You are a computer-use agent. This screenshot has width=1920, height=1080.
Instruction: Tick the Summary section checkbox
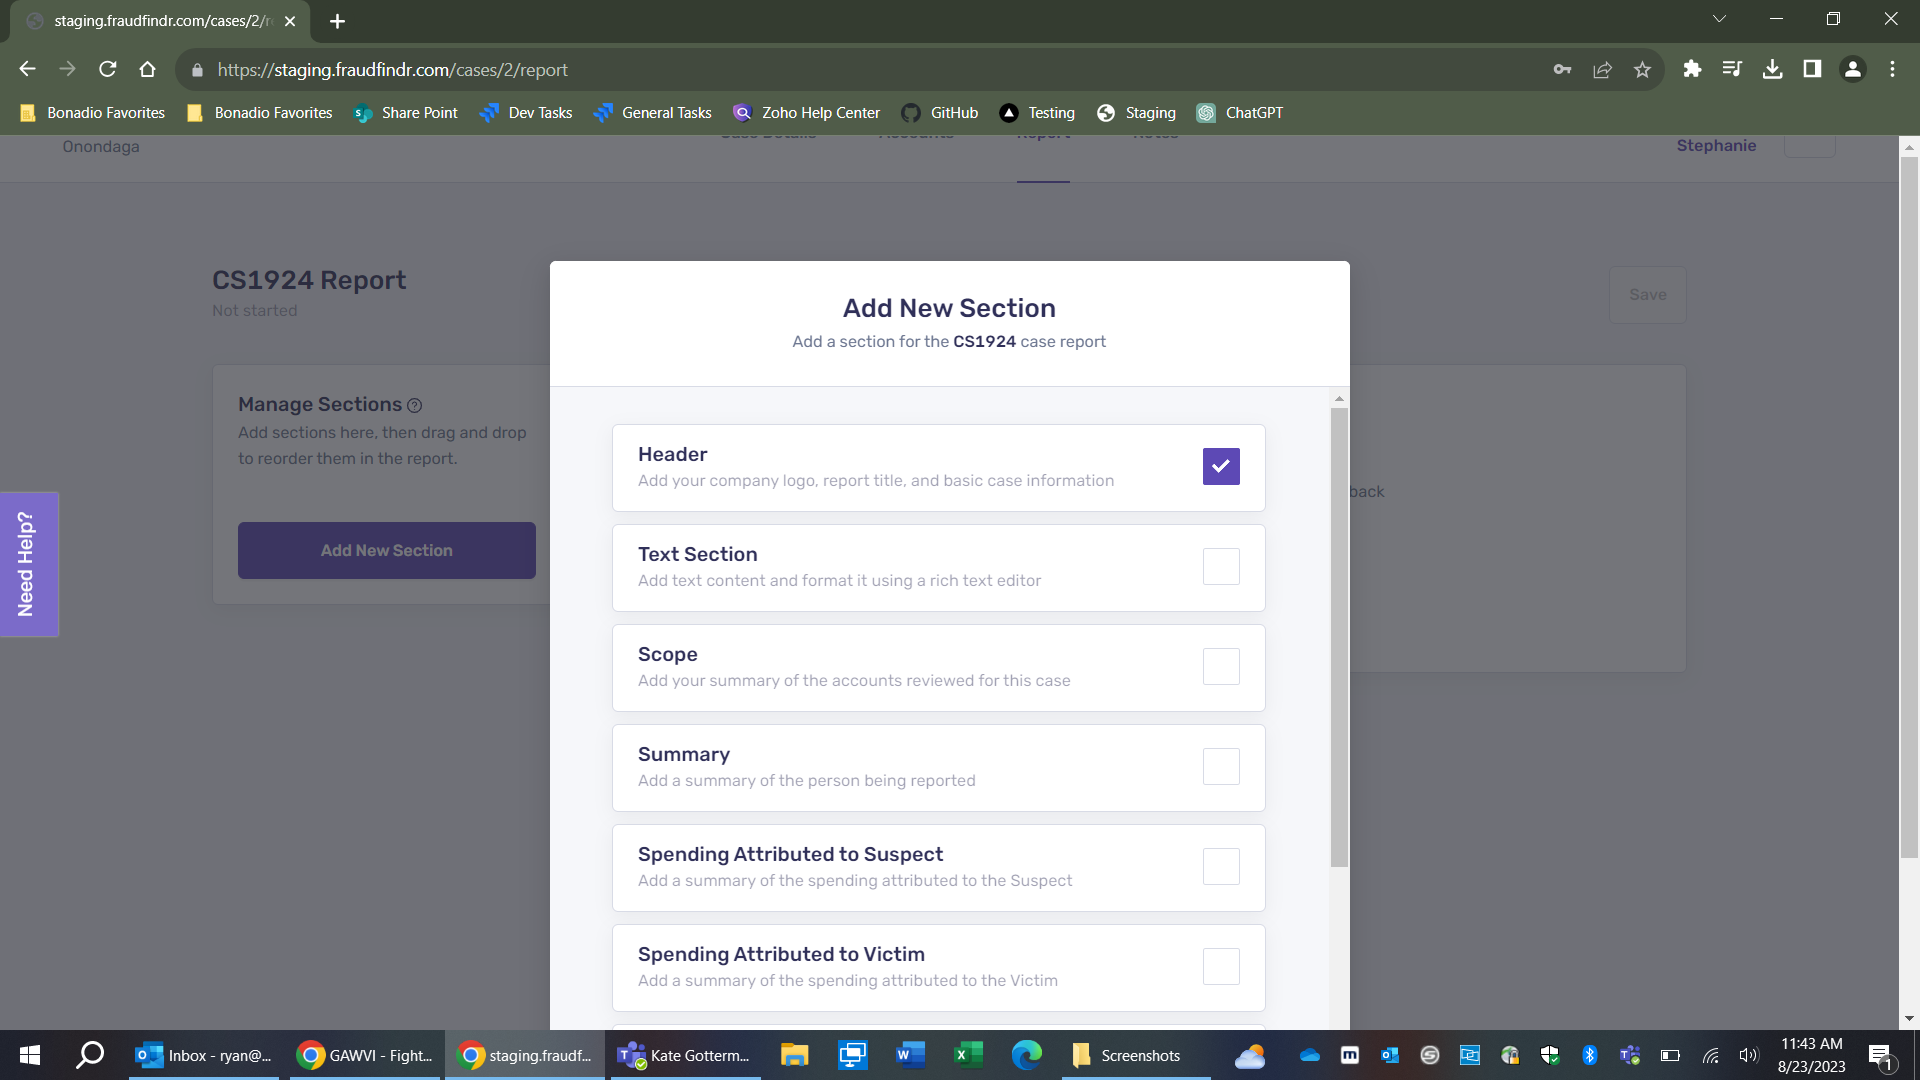[1221, 766]
